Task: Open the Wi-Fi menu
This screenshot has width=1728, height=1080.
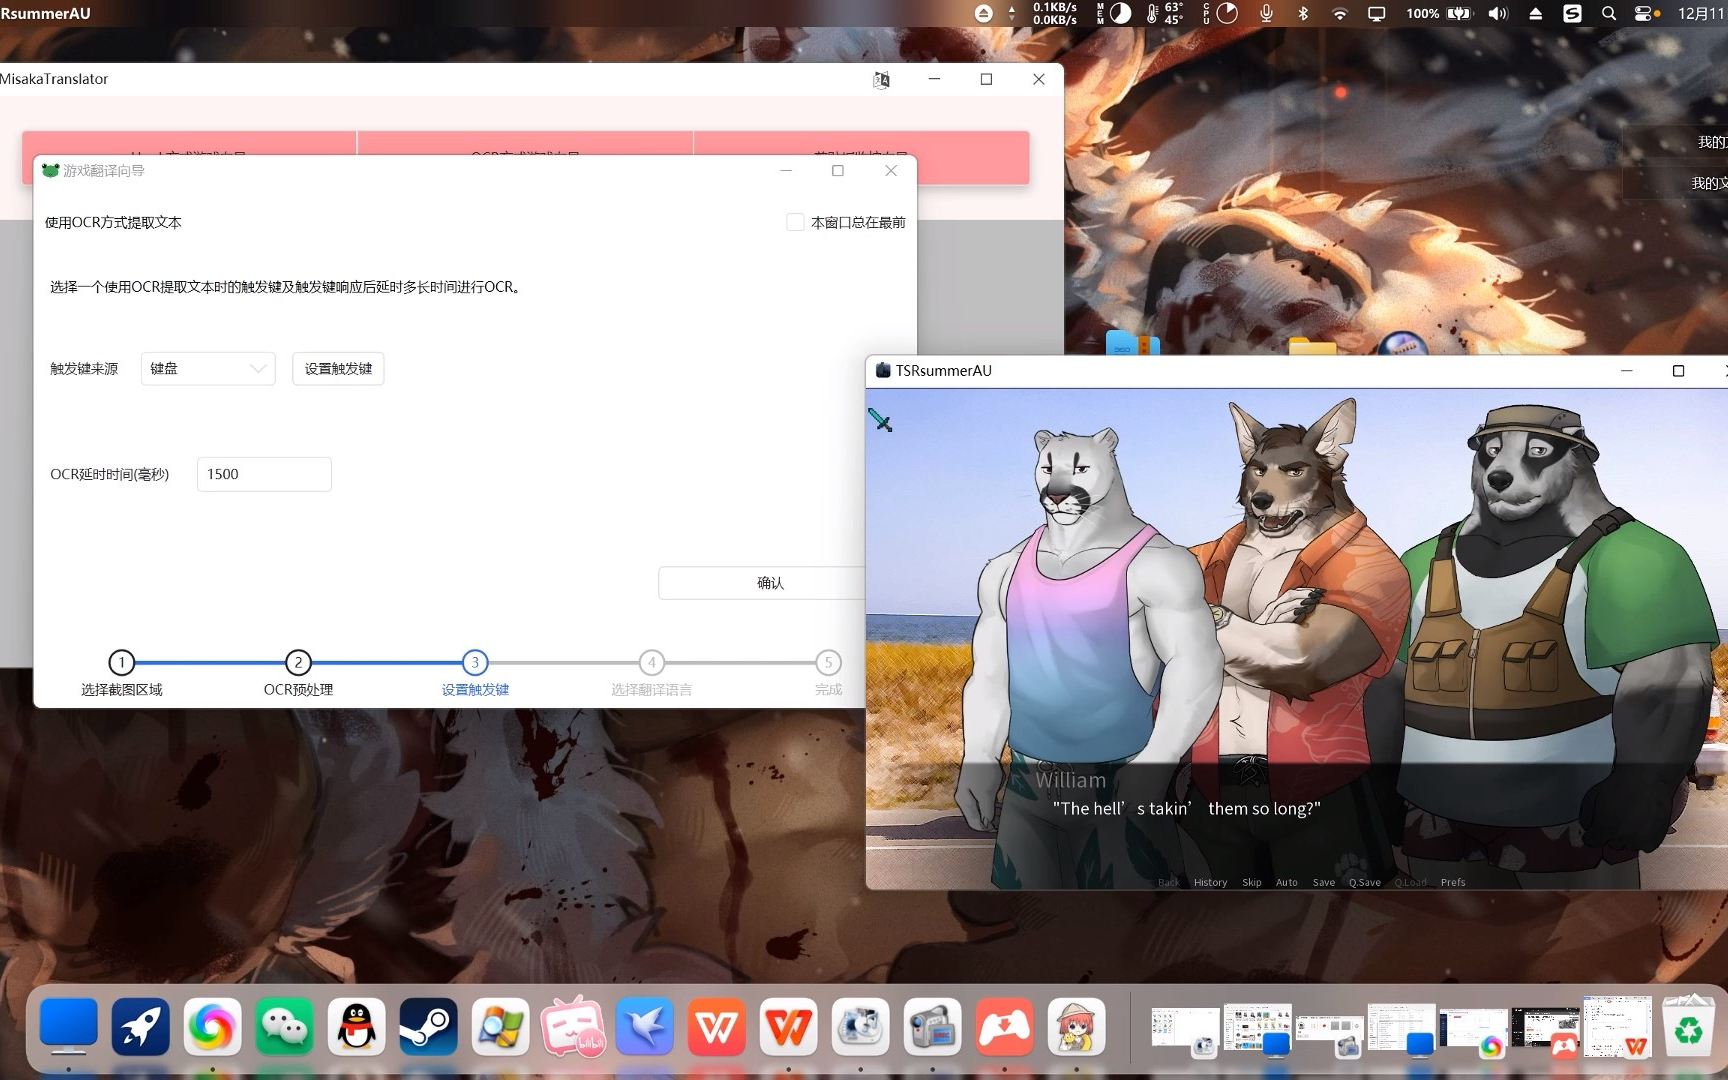Action: tap(1340, 13)
